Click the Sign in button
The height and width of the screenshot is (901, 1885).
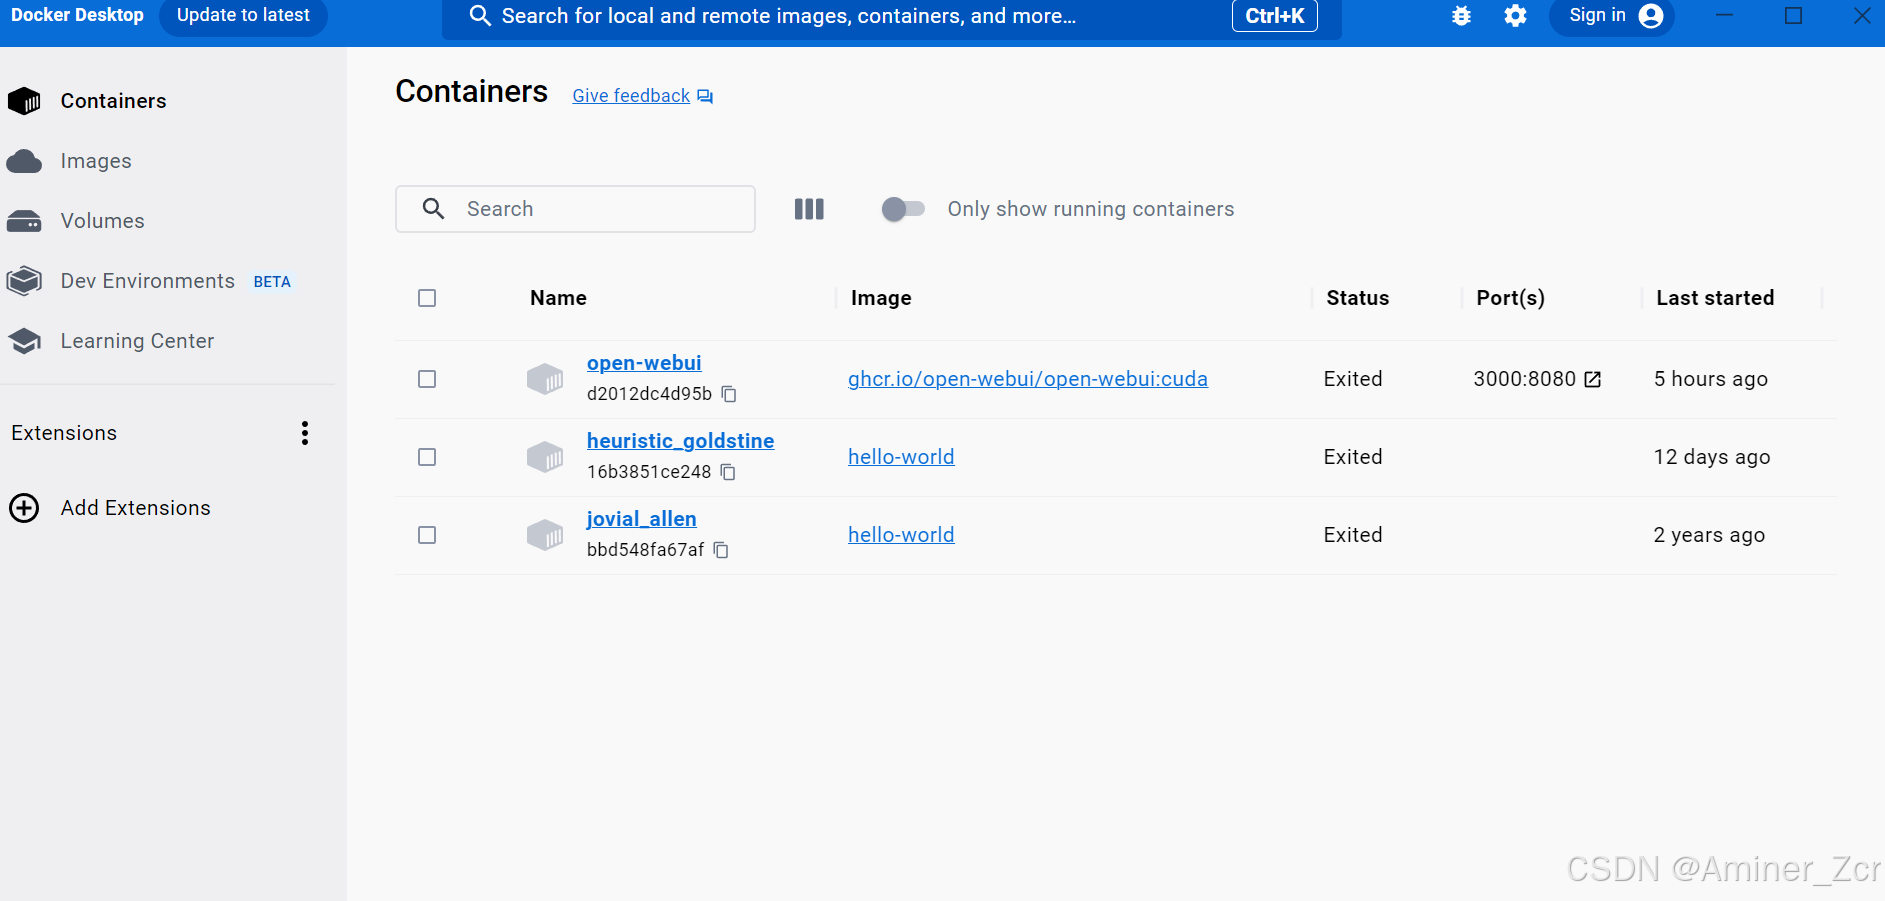tap(1611, 16)
